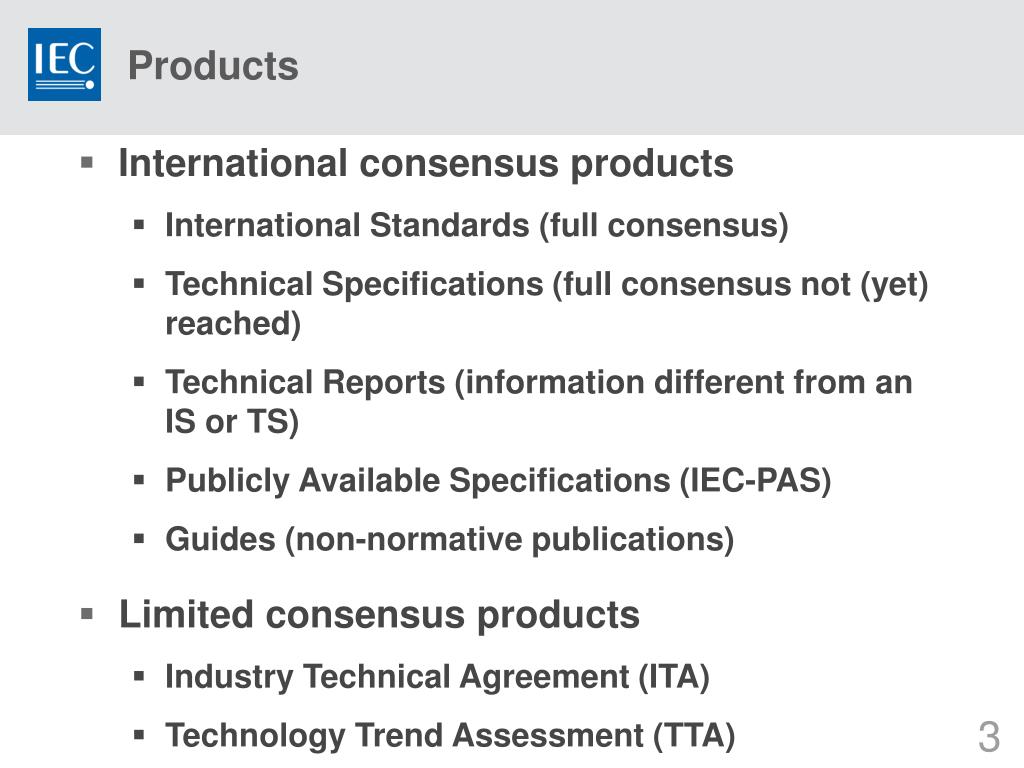Select the International consensus products heading
Viewport: 1024px width, 768px height.
point(426,163)
